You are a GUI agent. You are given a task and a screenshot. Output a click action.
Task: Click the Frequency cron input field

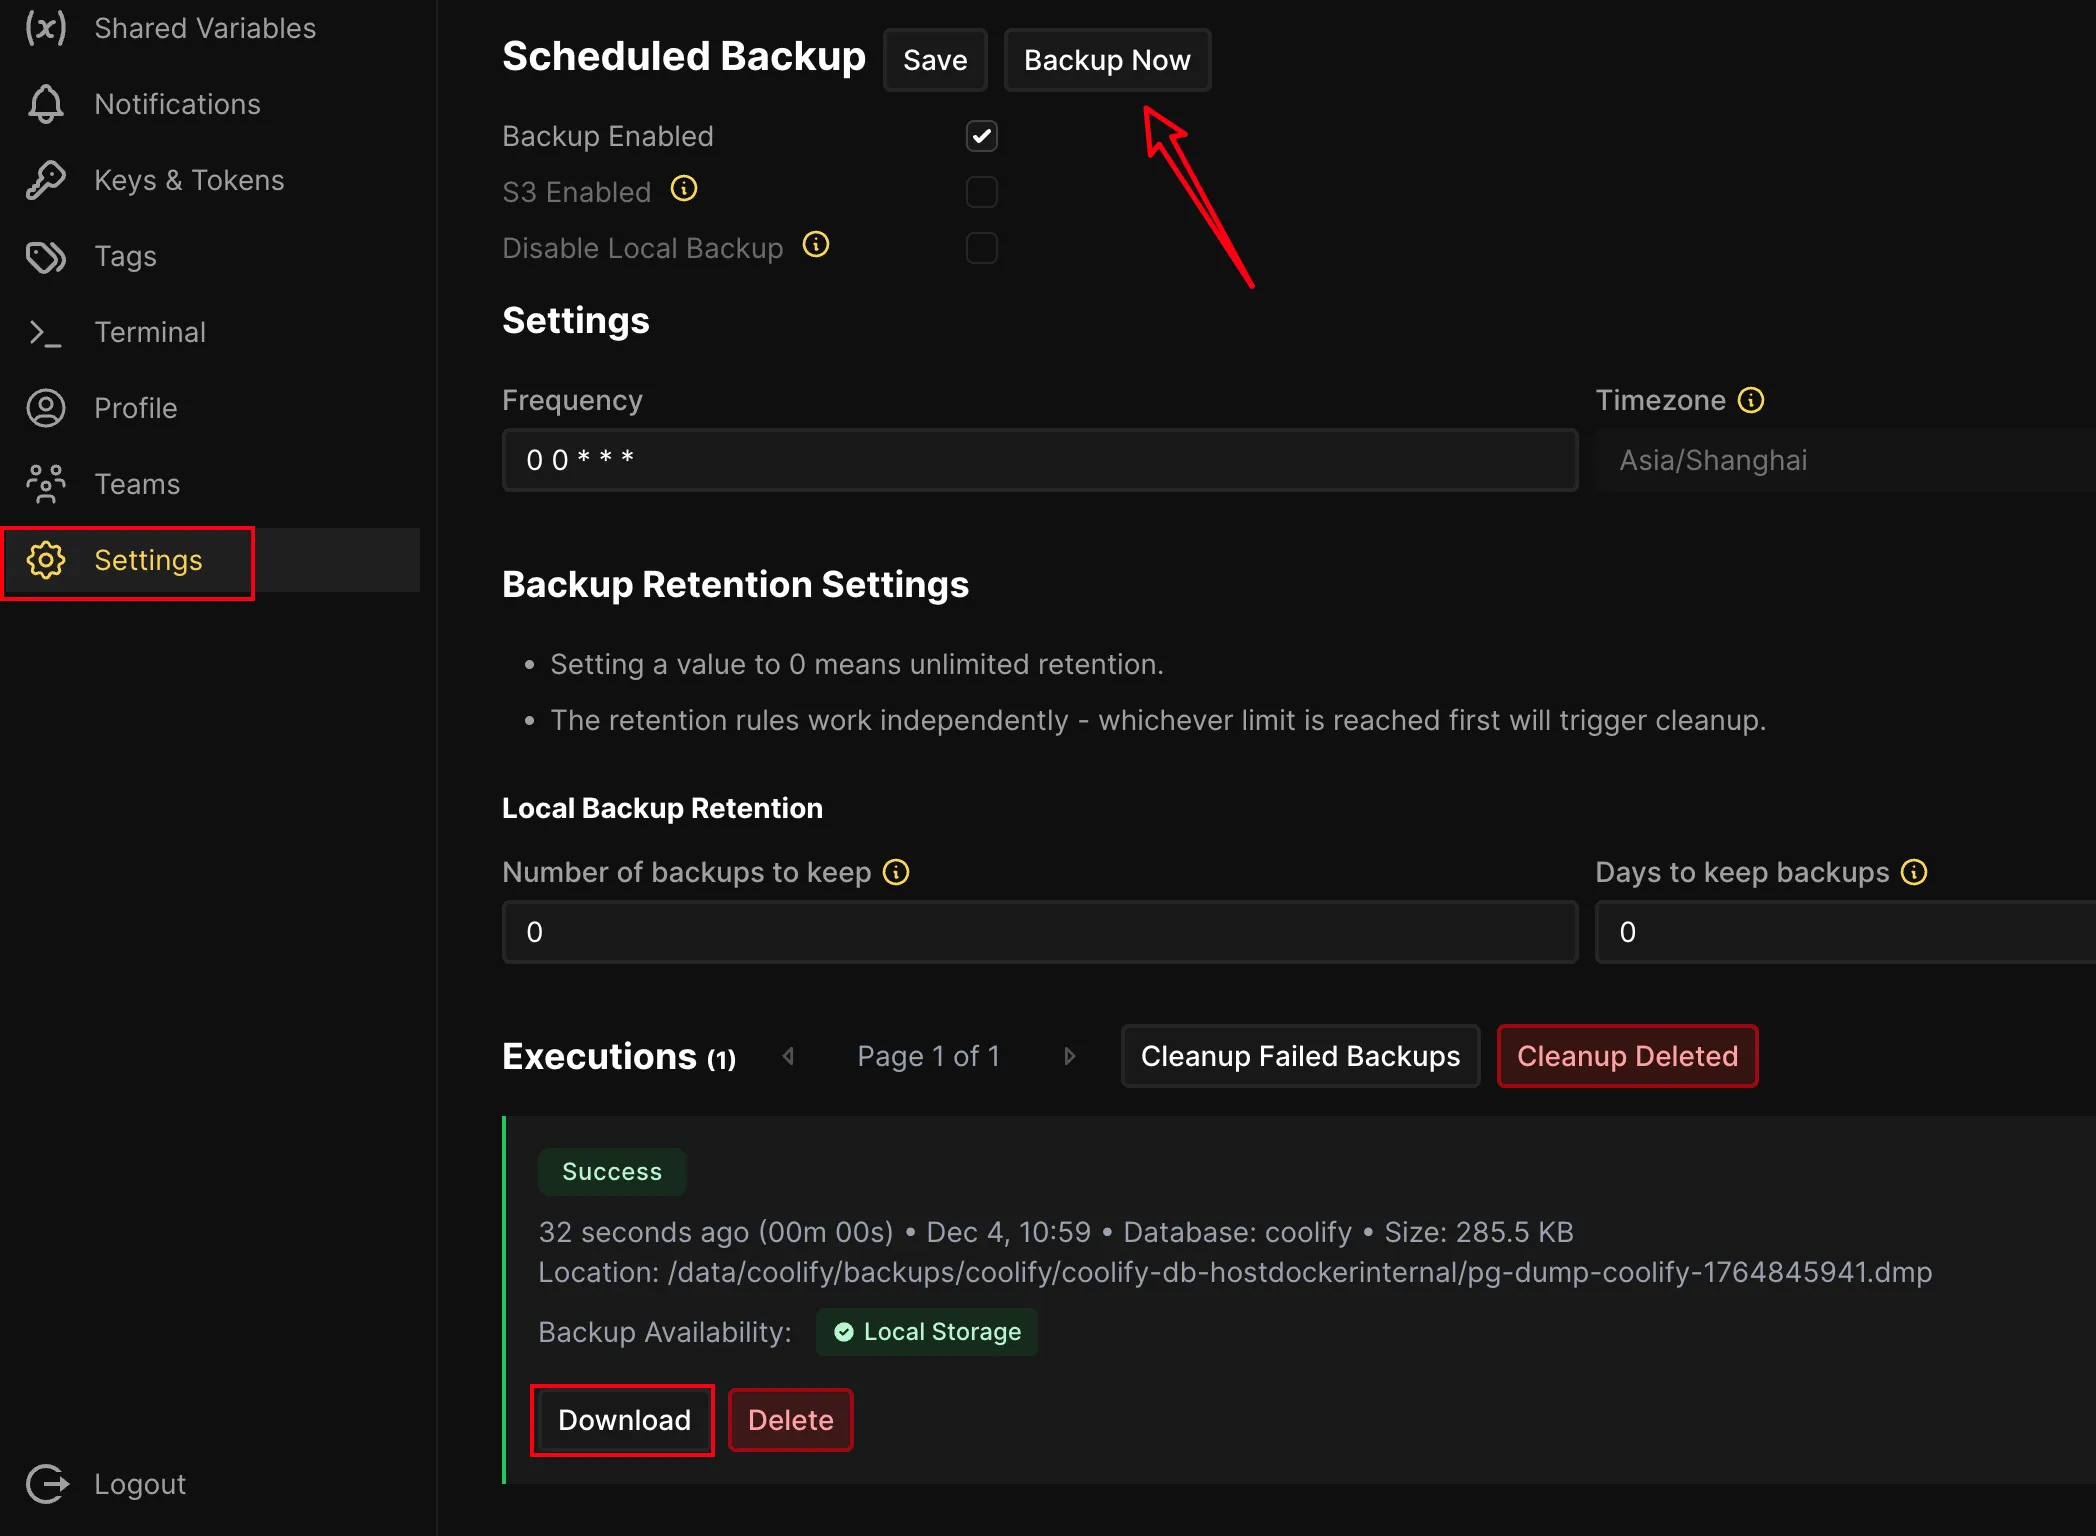1039,460
